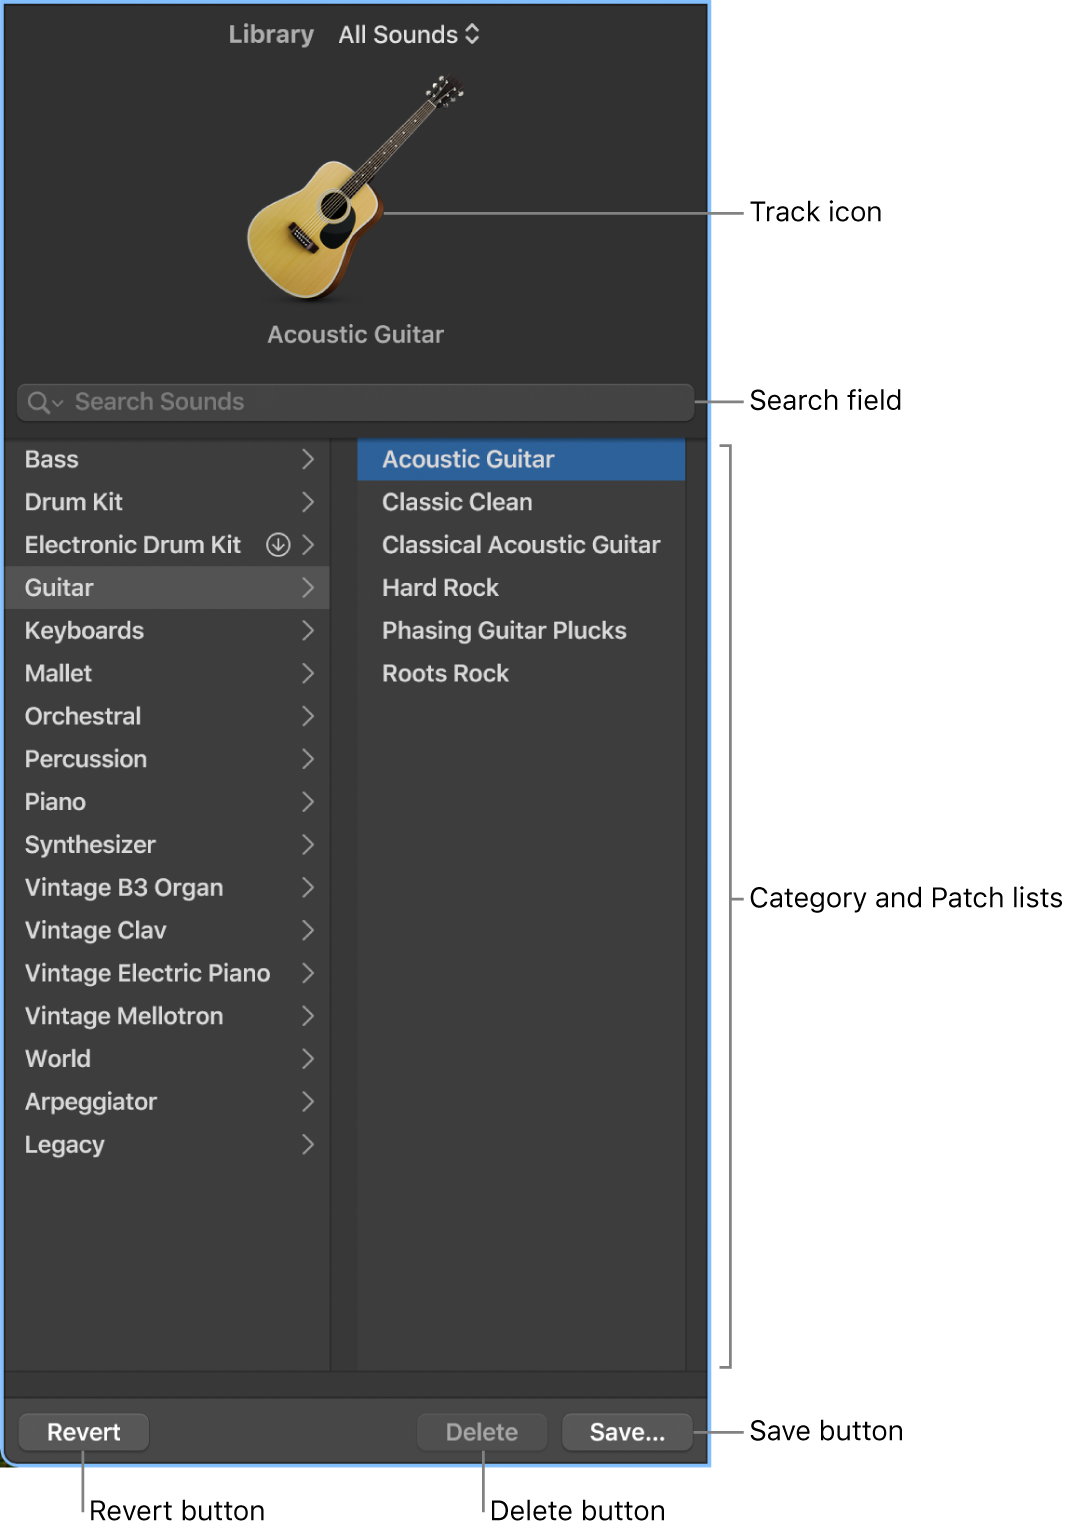Image resolution: width=1080 pixels, height=1532 pixels.
Task: Click the download icon beside Electronic Drum Kit
Action: click(278, 545)
